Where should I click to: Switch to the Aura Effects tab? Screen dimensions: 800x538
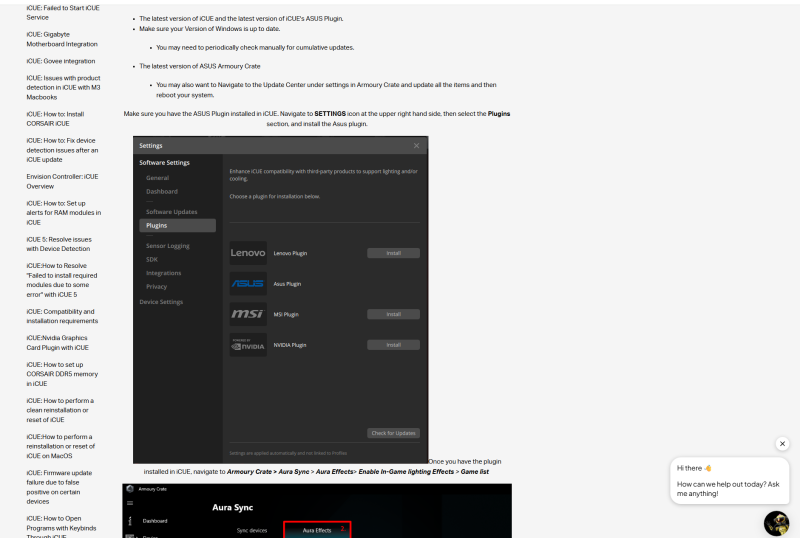(x=317, y=530)
